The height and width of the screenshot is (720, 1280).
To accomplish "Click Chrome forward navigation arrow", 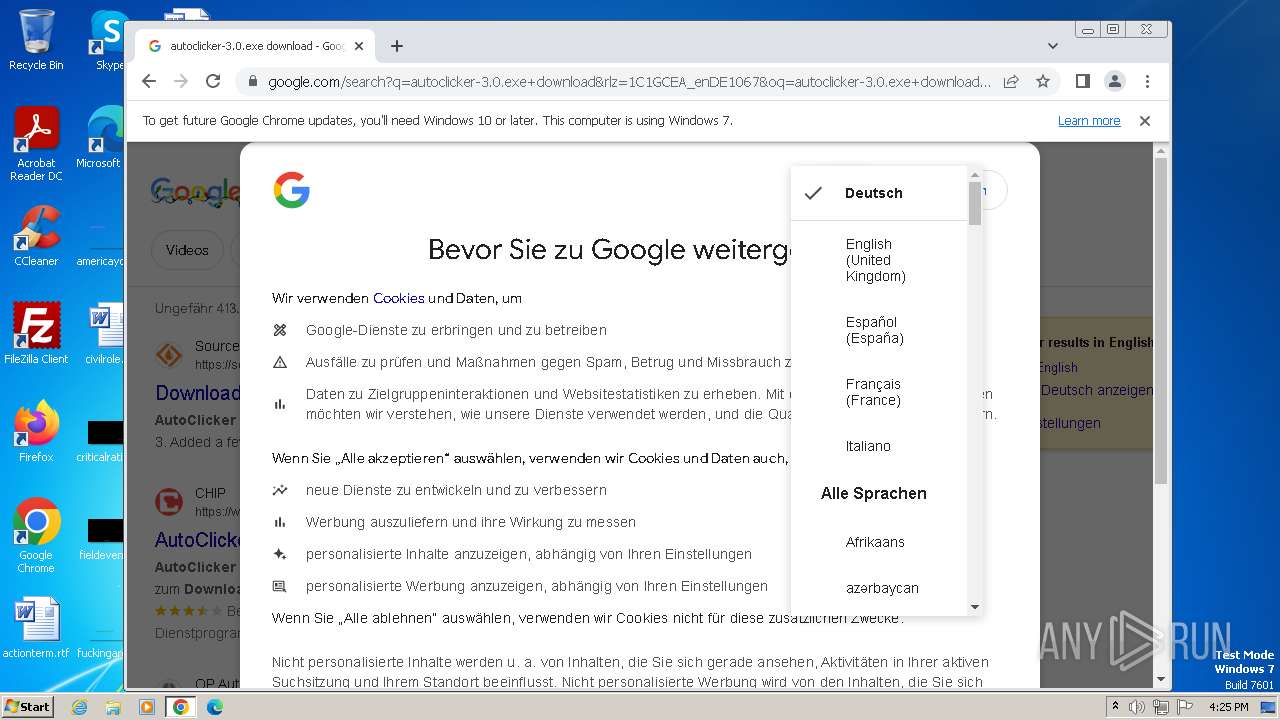I will (x=181, y=81).
